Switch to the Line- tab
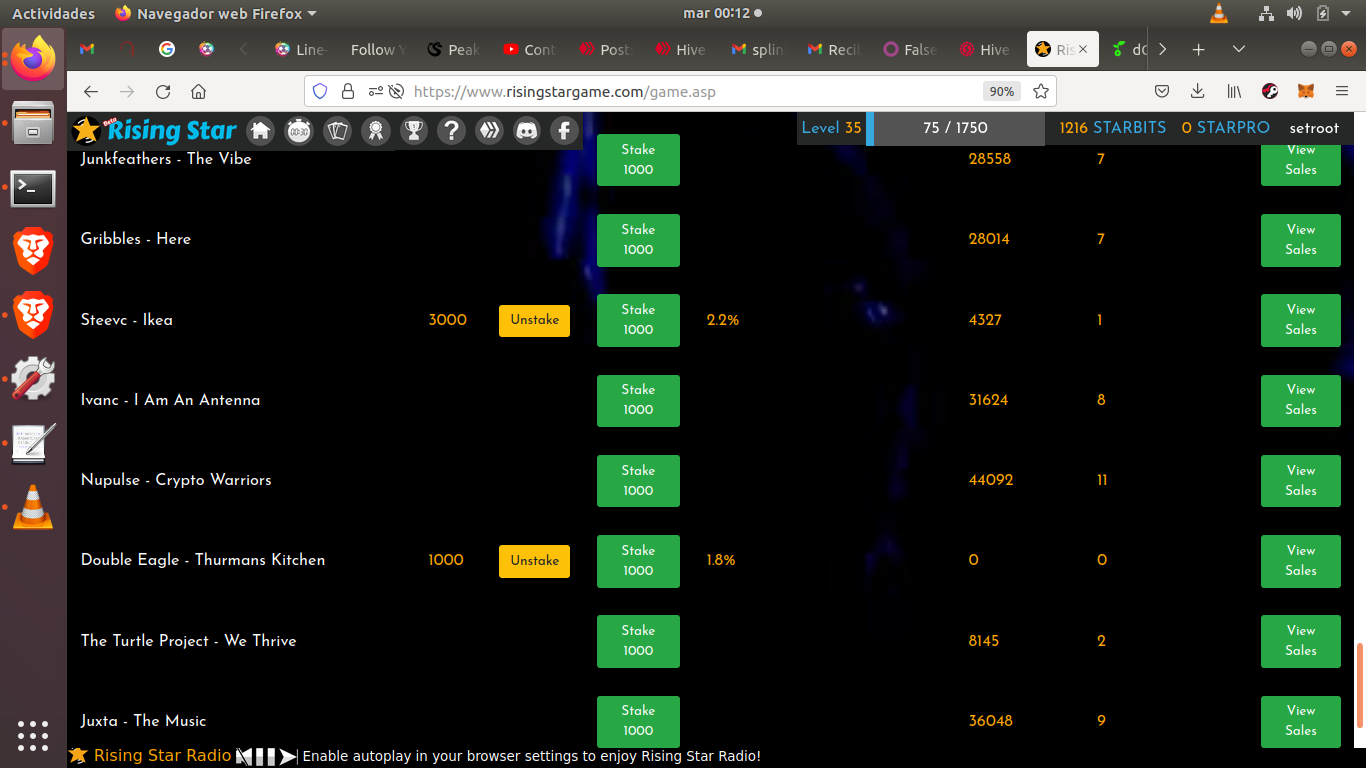Image resolution: width=1366 pixels, height=768 pixels. (x=303, y=49)
